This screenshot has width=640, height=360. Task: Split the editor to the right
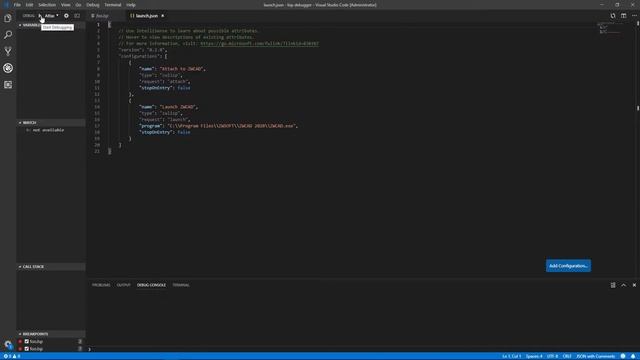pyautogui.click(x=623, y=16)
